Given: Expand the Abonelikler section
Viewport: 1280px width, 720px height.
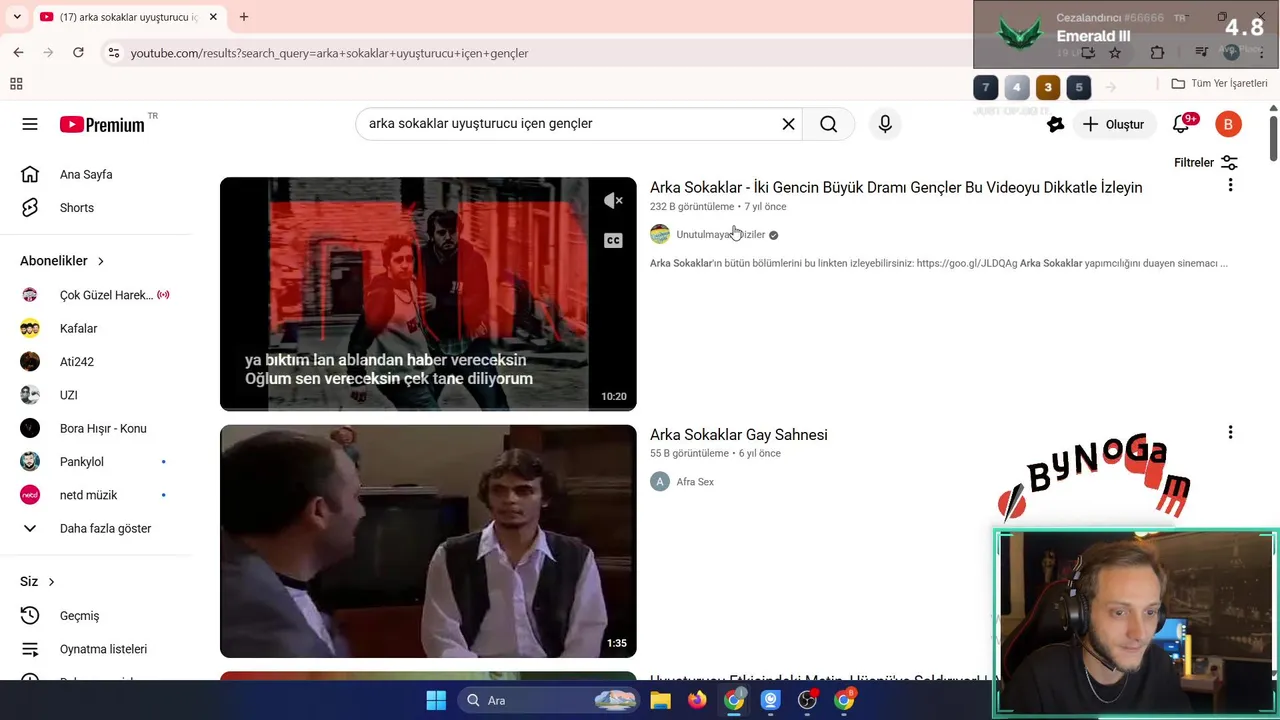Looking at the screenshot, I should pos(63,261).
